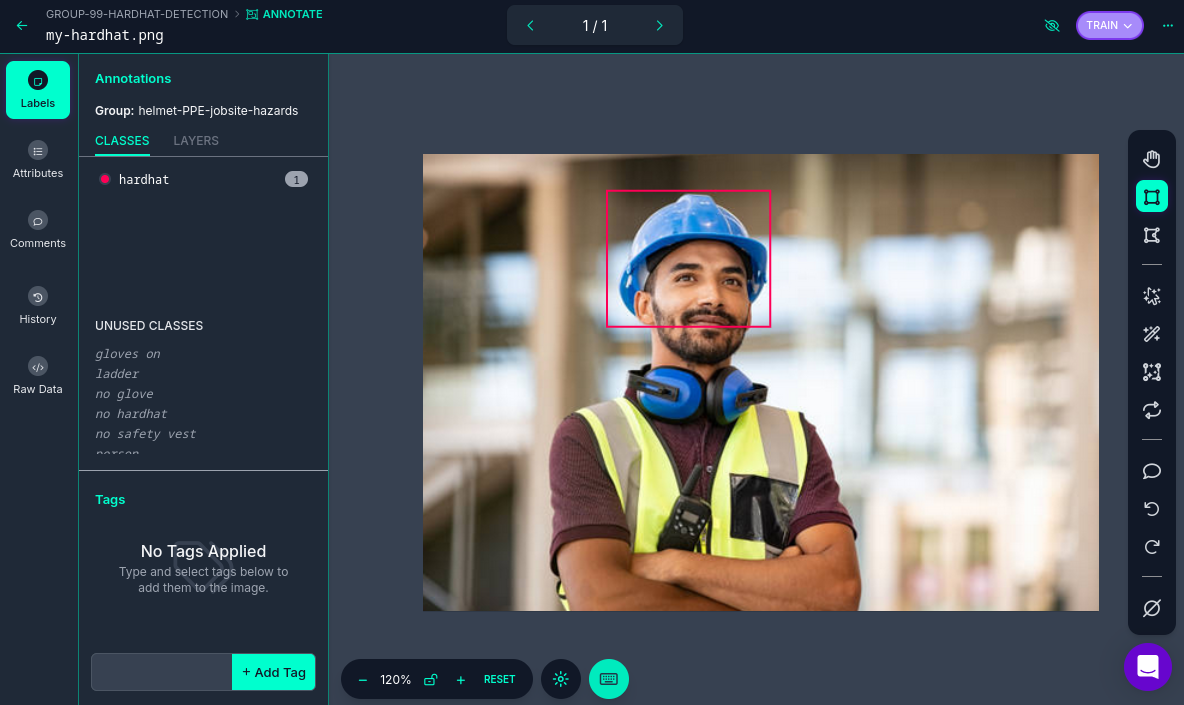Add a comment with the speech bubble tool
The width and height of the screenshot is (1184, 705).
[1152, 471]
